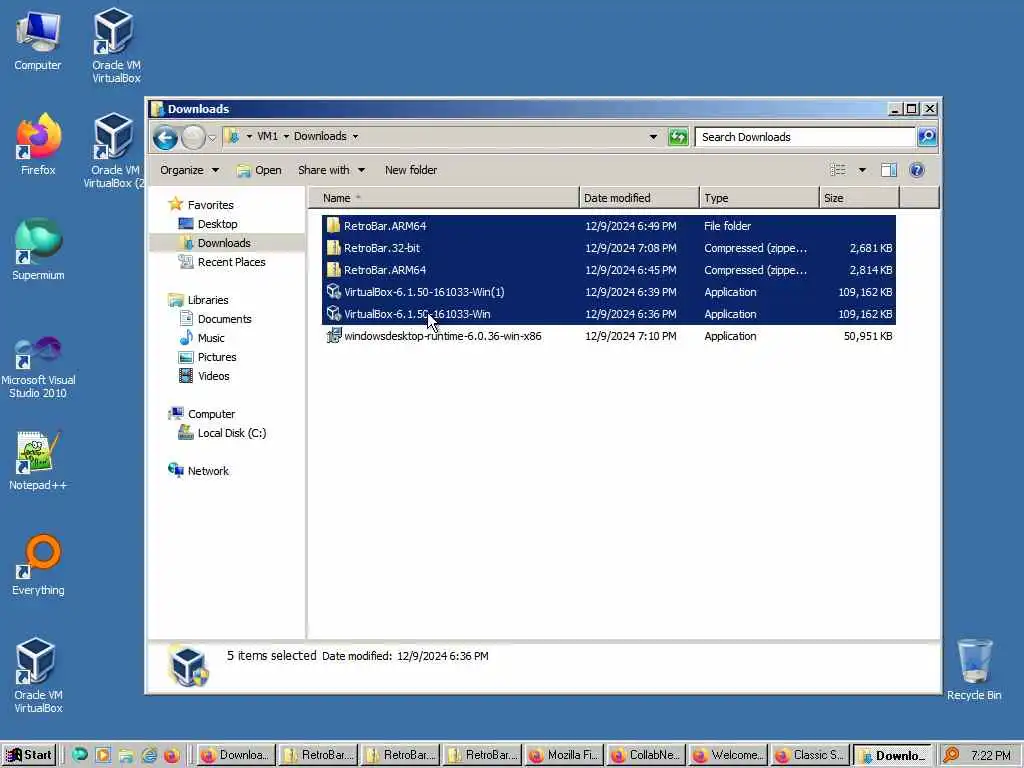Open the Recycle Bin
Image resolution: width=1024 pixels, height=768 pixels.
tap(974, 670)
